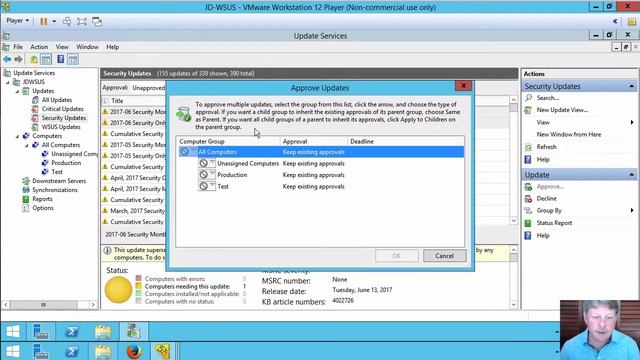
Task: Click the Forward arrow in the toolbar
Action: [x=18, y=60]
